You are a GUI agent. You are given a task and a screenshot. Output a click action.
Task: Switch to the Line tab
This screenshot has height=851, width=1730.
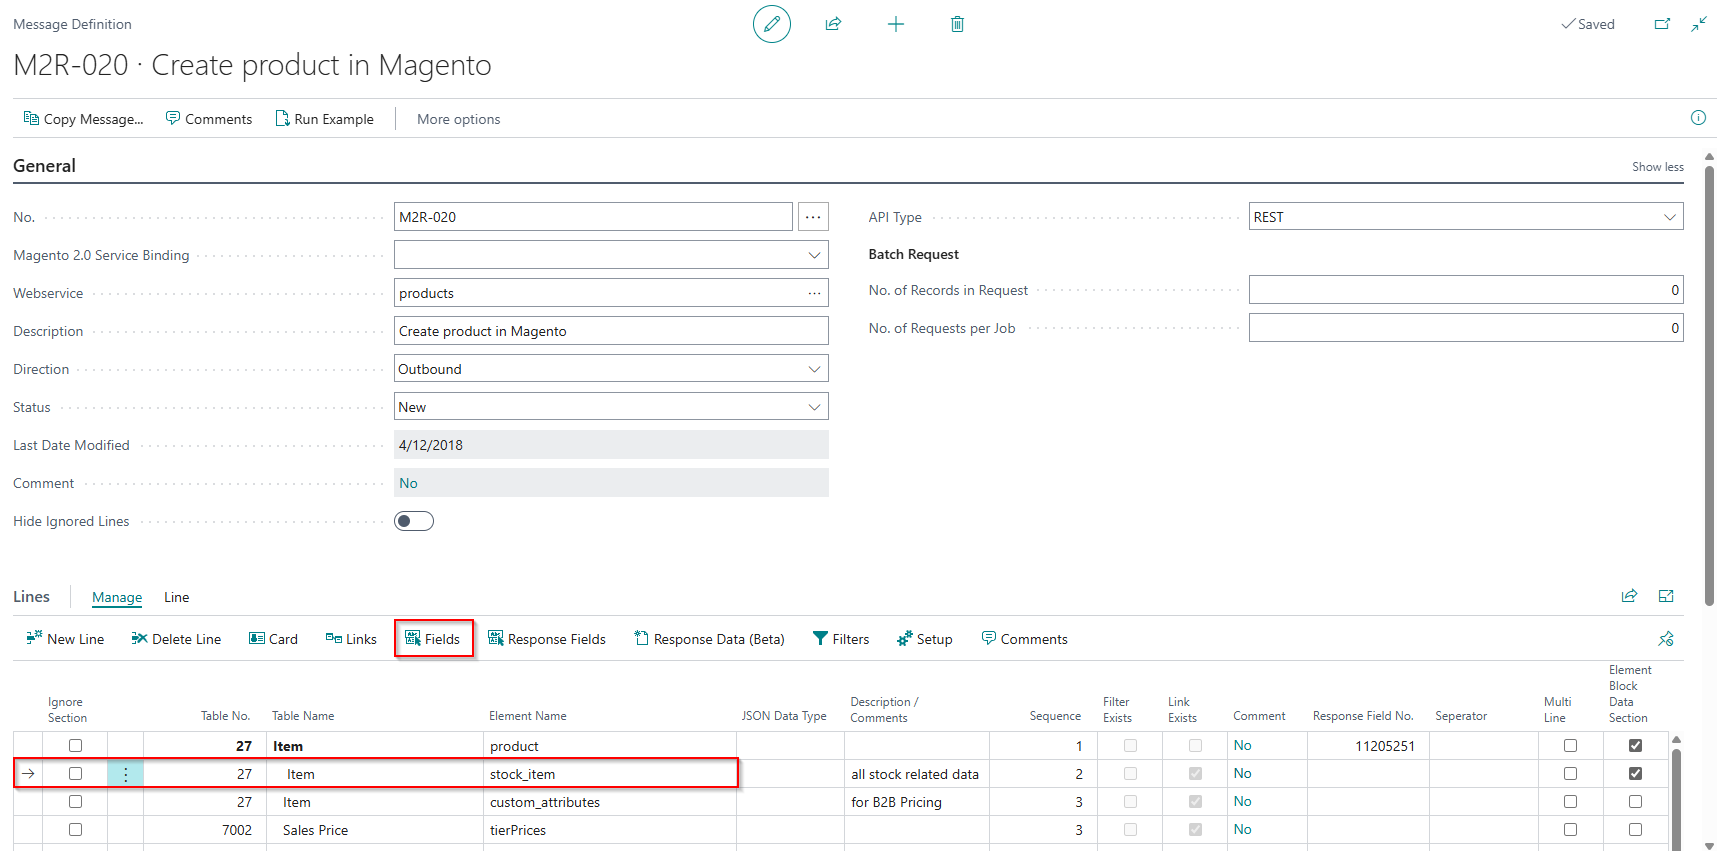pos(177,597)
